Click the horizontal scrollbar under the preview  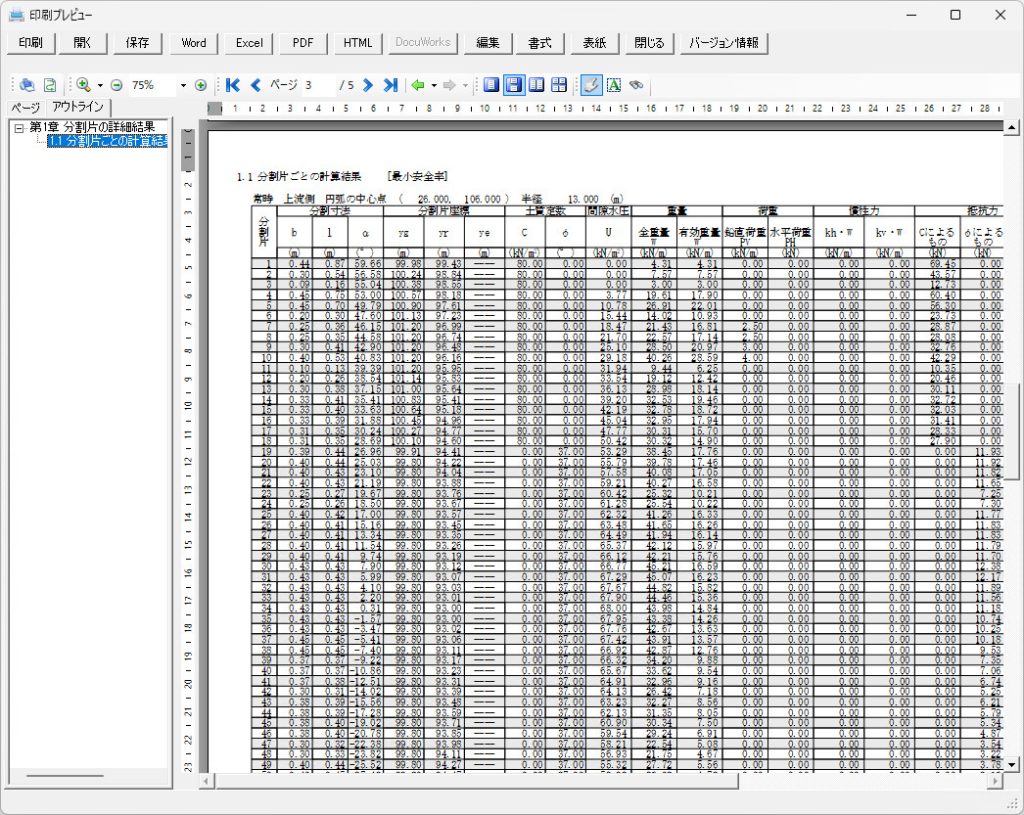[600, 781]
